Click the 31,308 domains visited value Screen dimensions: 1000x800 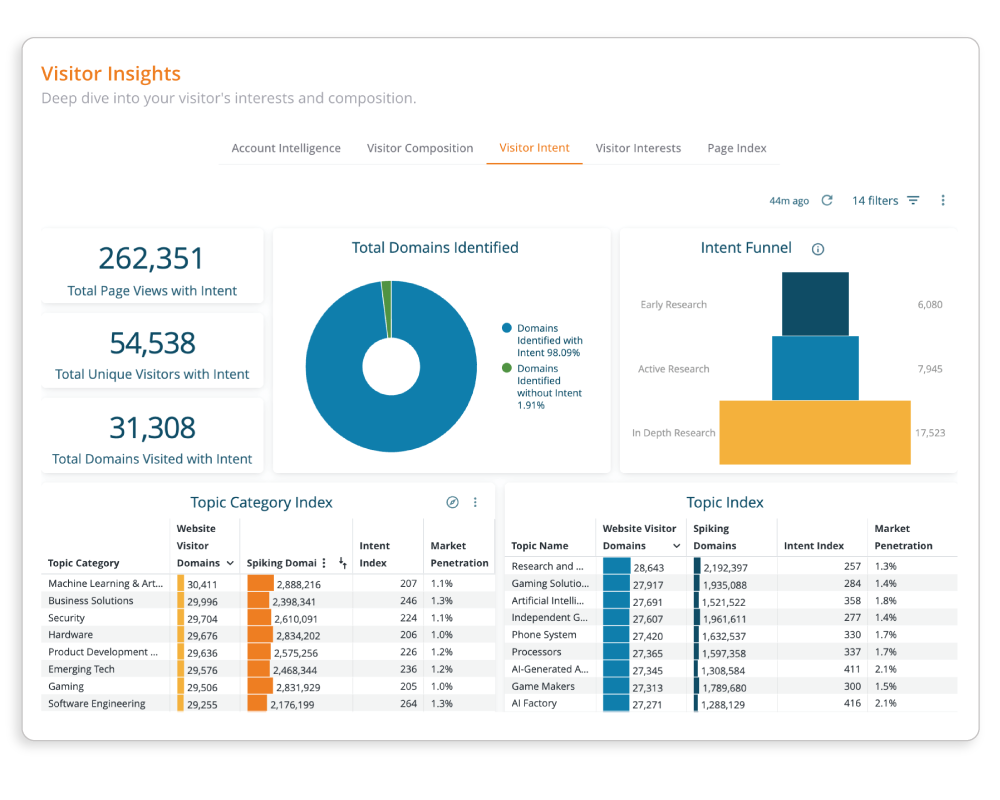152,428
